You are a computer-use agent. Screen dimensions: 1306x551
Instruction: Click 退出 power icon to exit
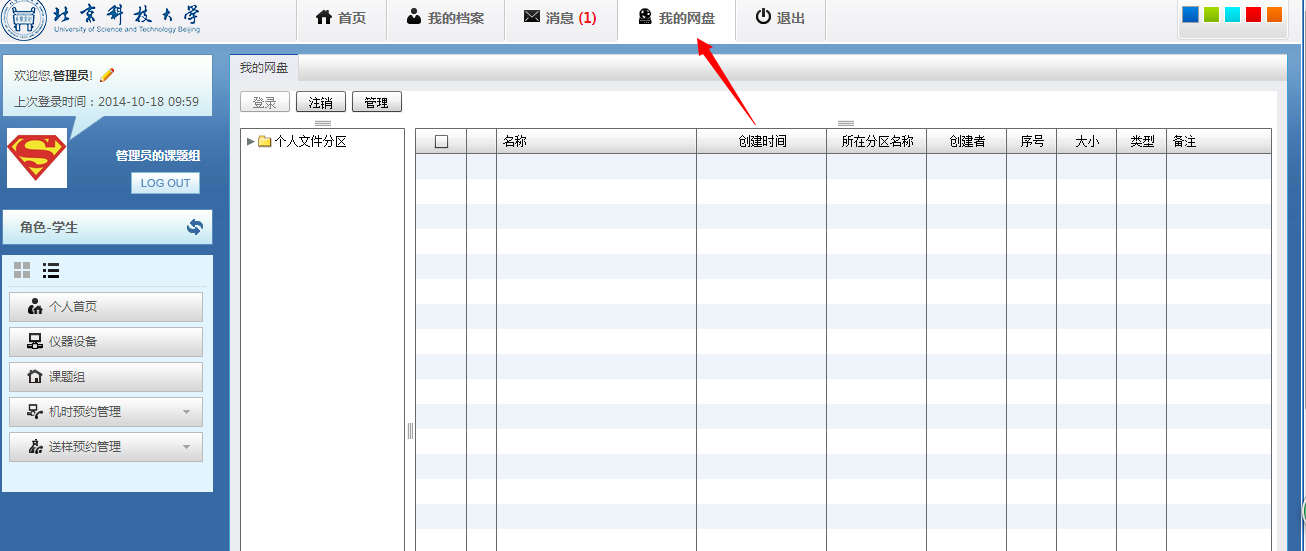tap(779, 18)
